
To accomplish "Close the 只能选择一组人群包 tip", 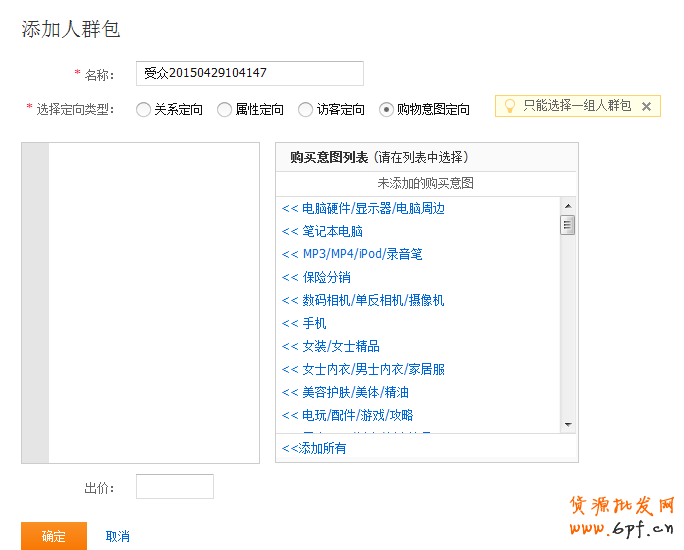I will (646, 106).
